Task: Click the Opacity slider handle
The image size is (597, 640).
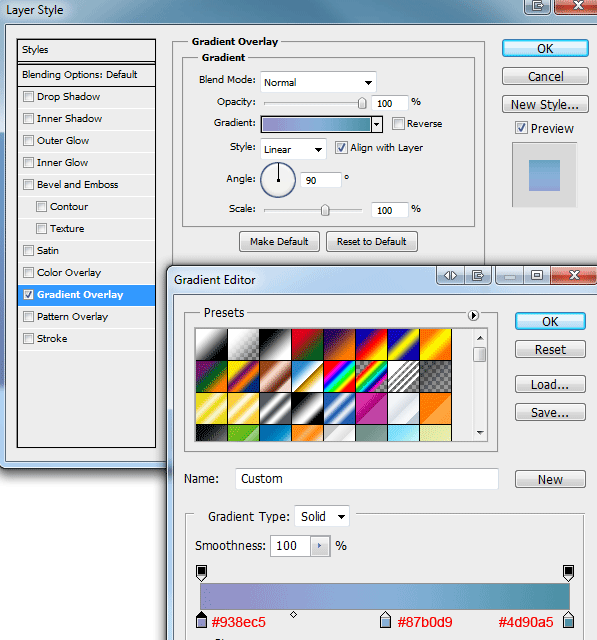Action: (x=362, y=103)
